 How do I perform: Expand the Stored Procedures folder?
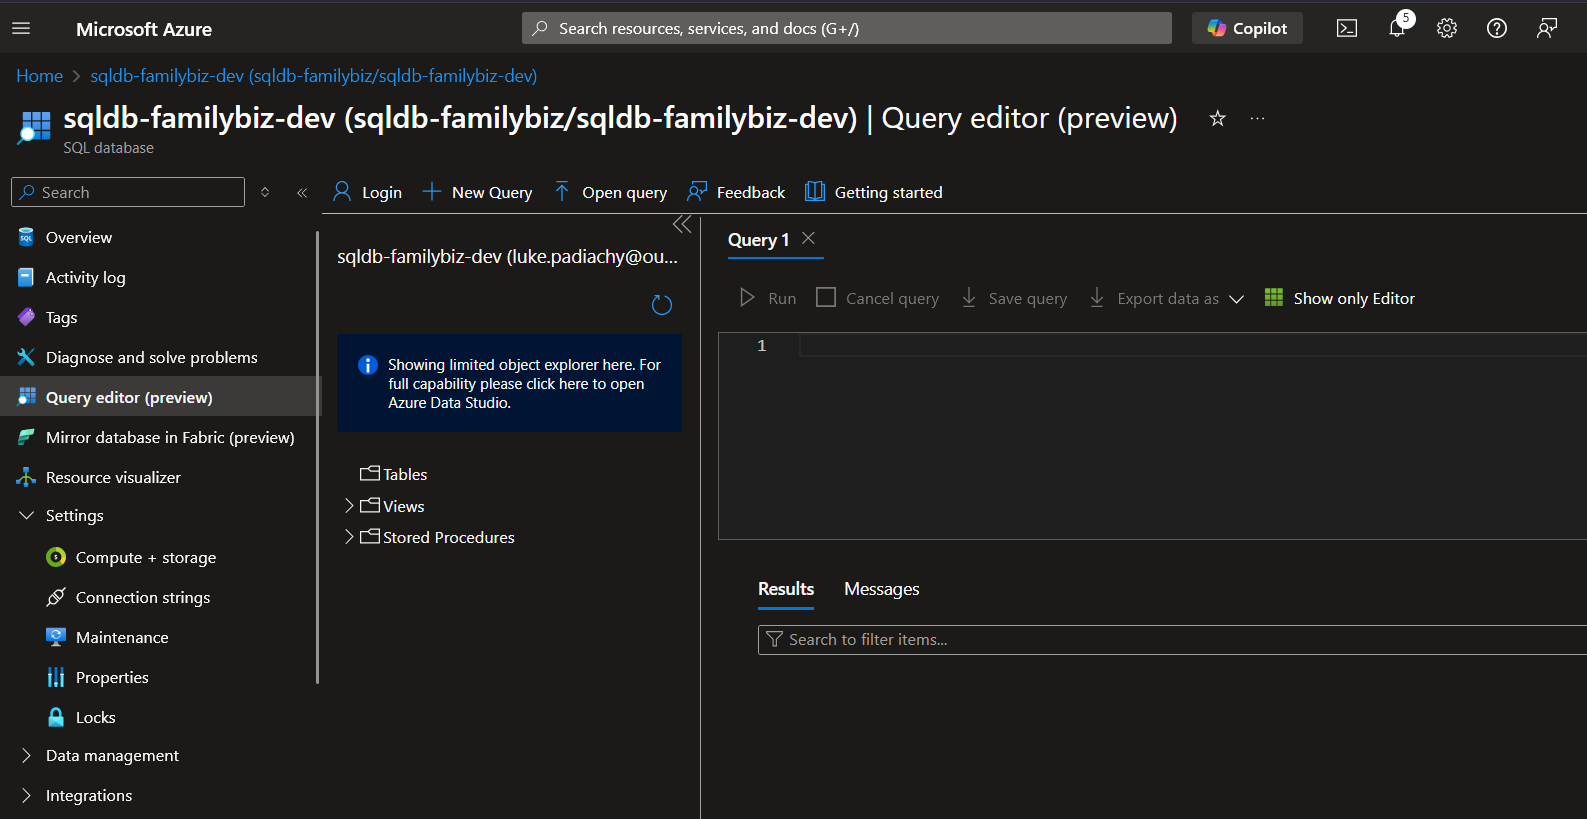point(349,537)
